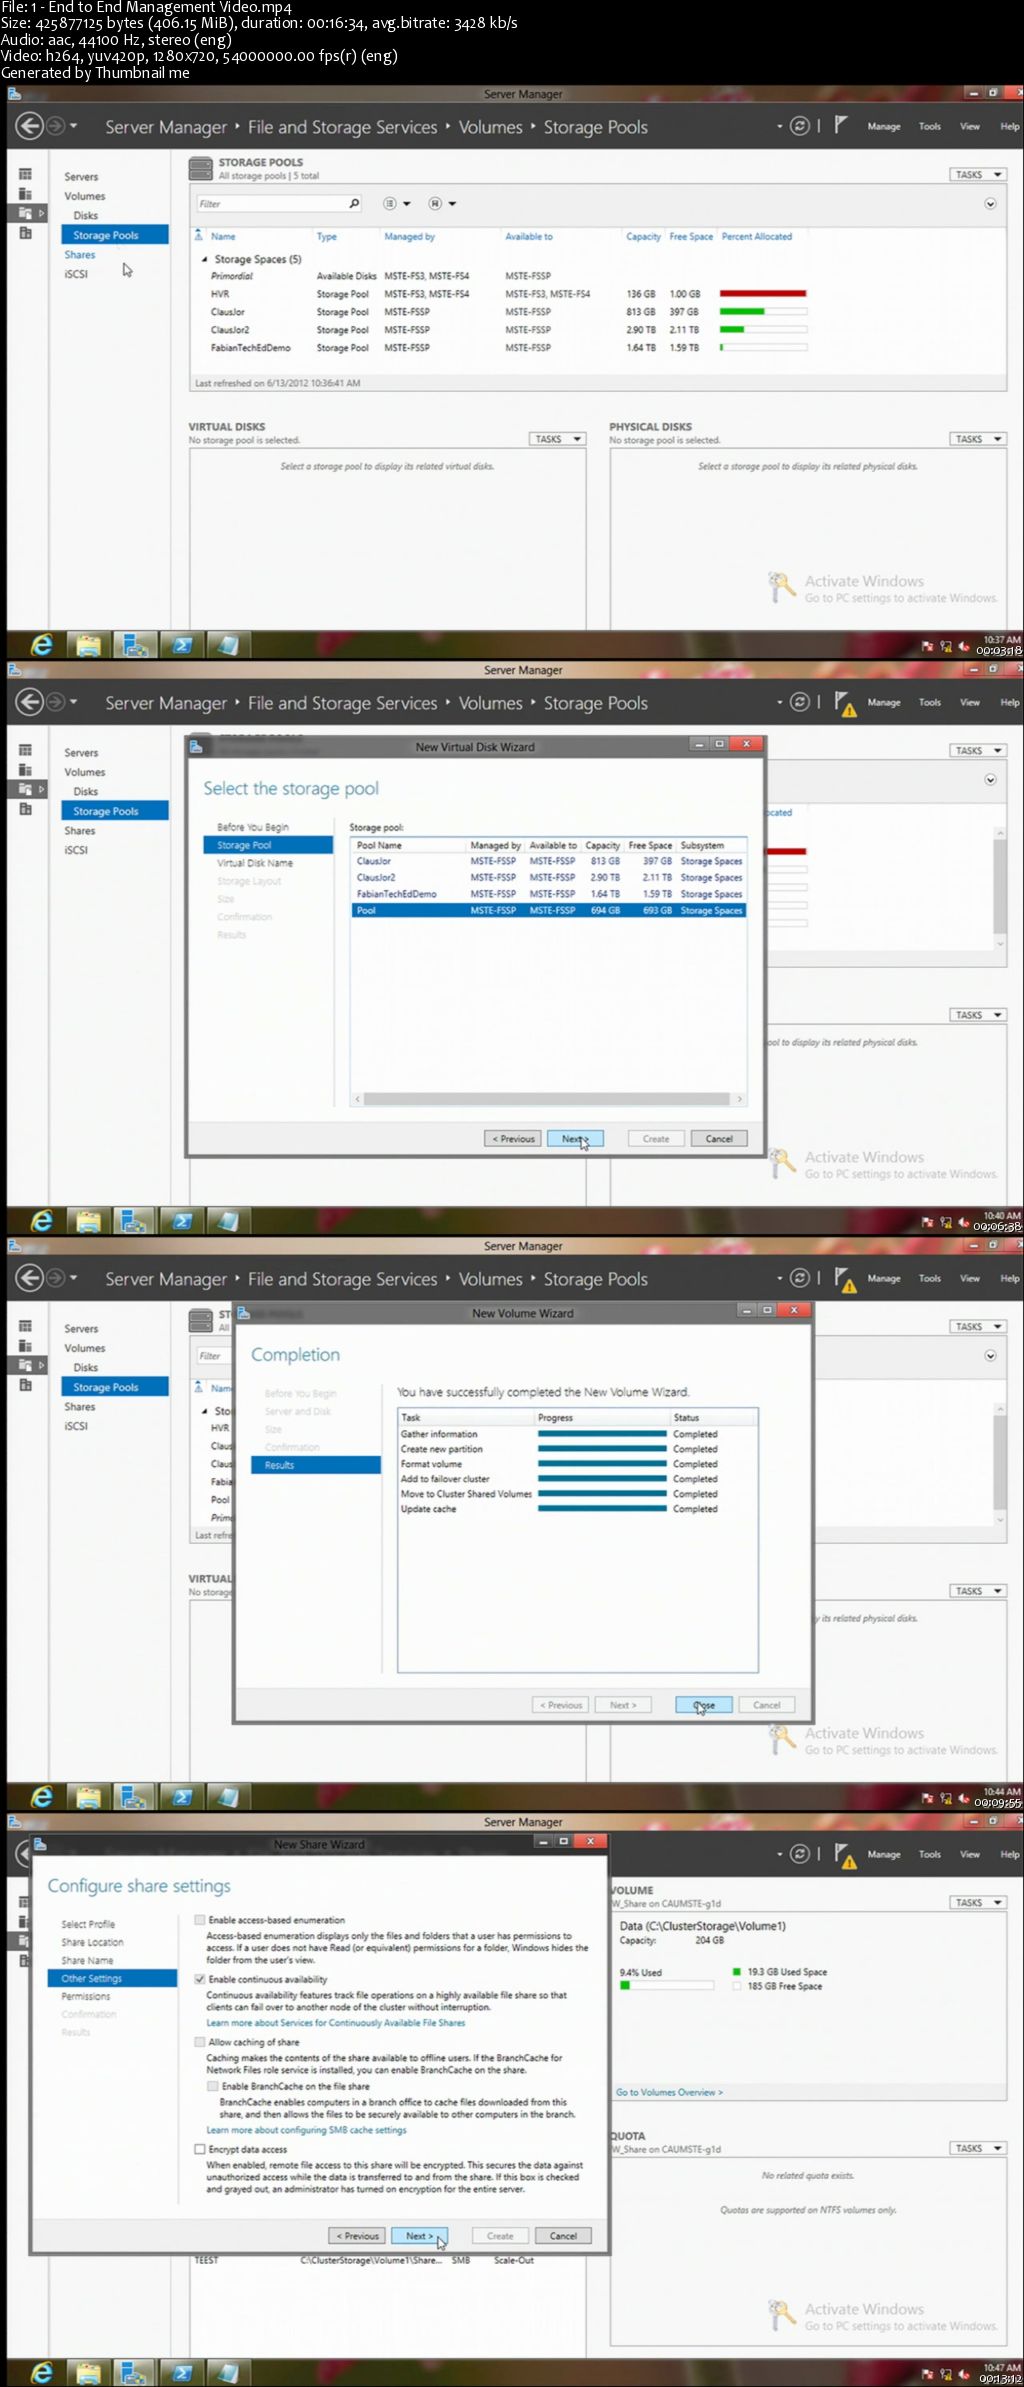Select the ClausJor2 row in the 00:03:18 frame list
The image size is (1024, 2387).
tap(507, 330)
